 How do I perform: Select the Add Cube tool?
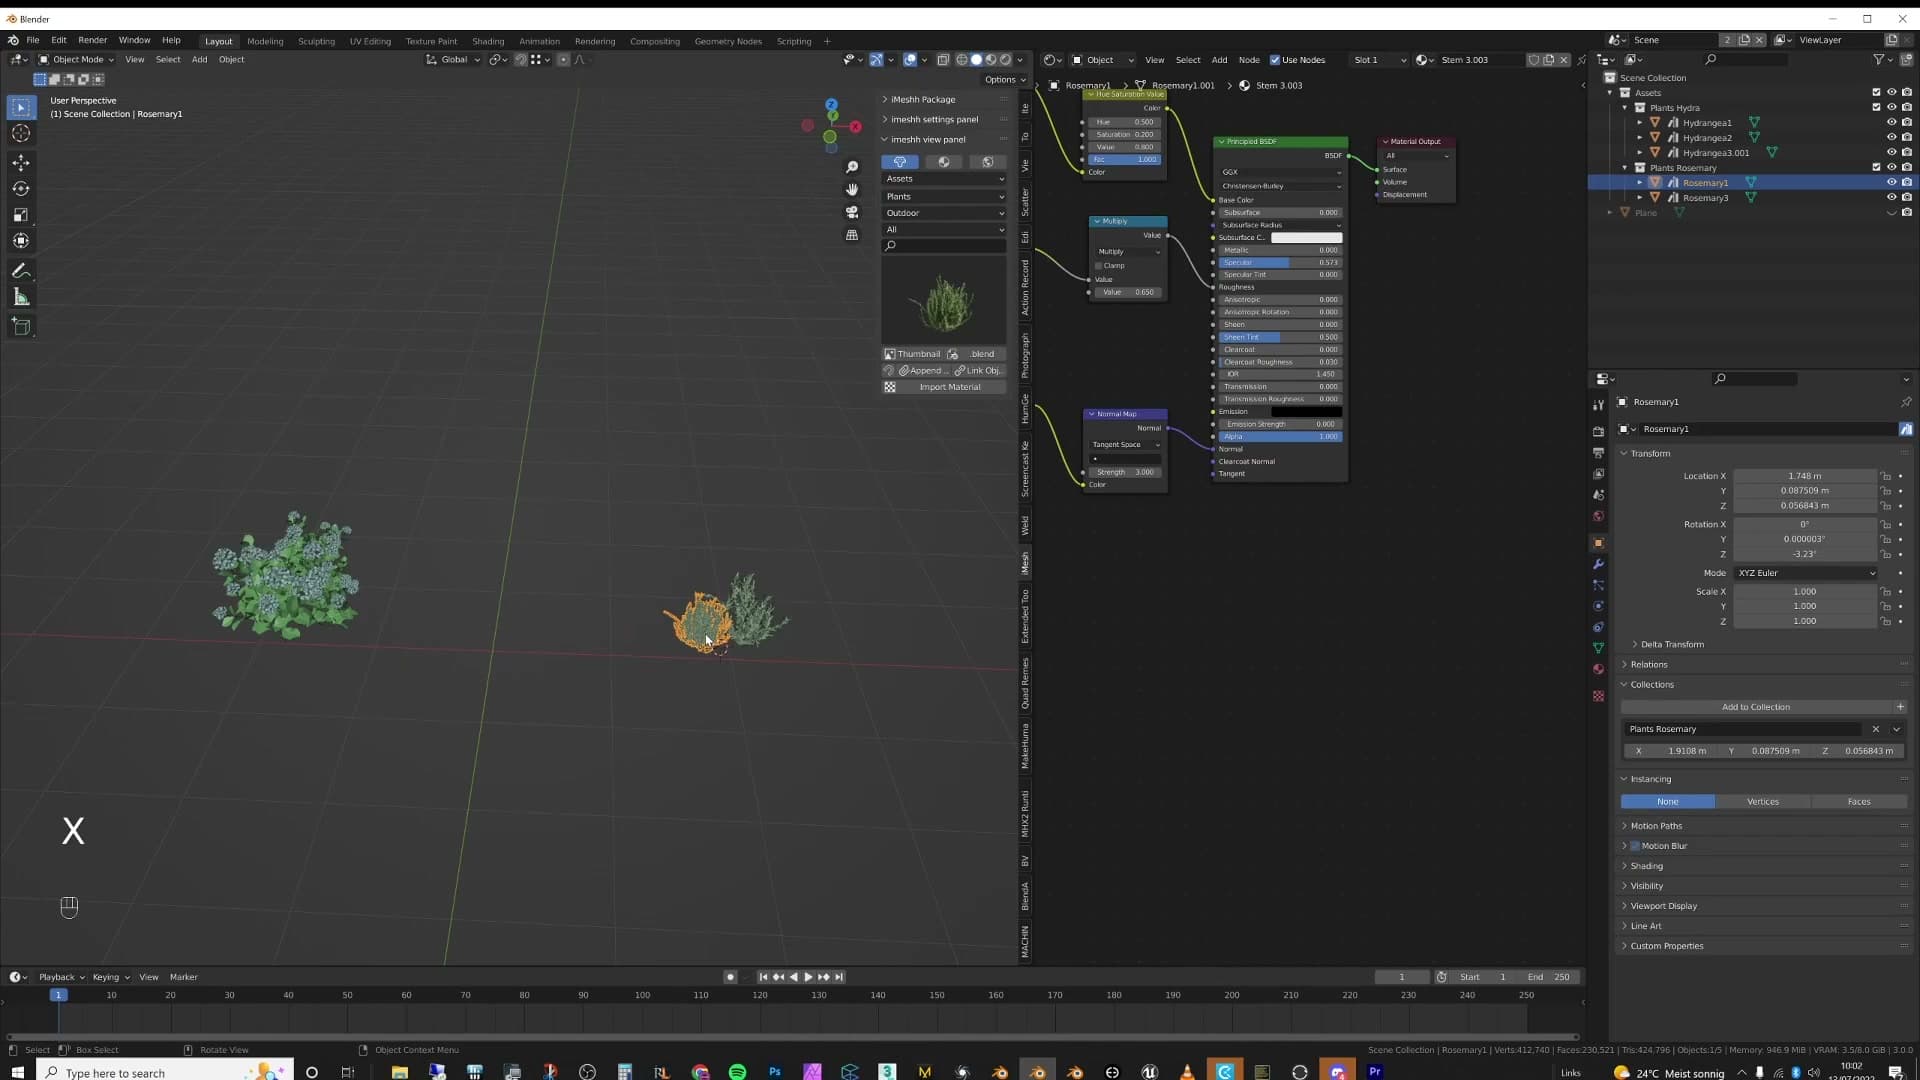(21, 326)
